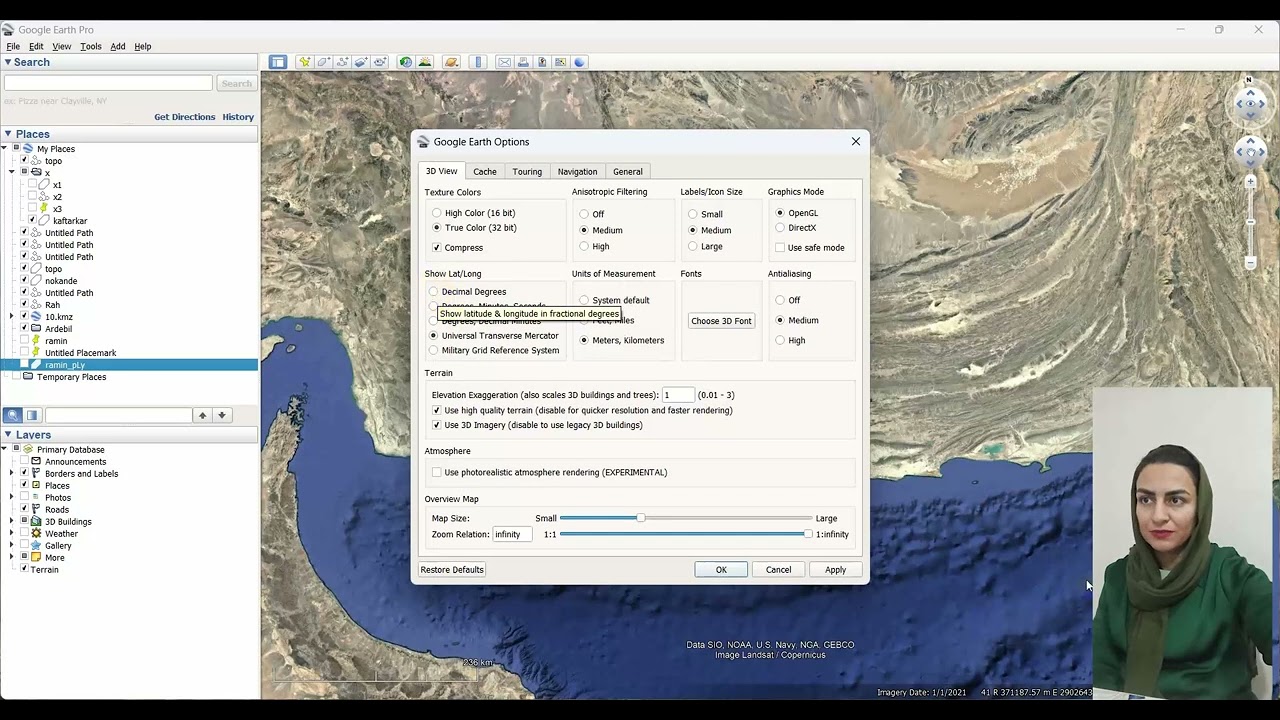
Task: Collapse the Search panel header arrow
Action: pos(7,62)
